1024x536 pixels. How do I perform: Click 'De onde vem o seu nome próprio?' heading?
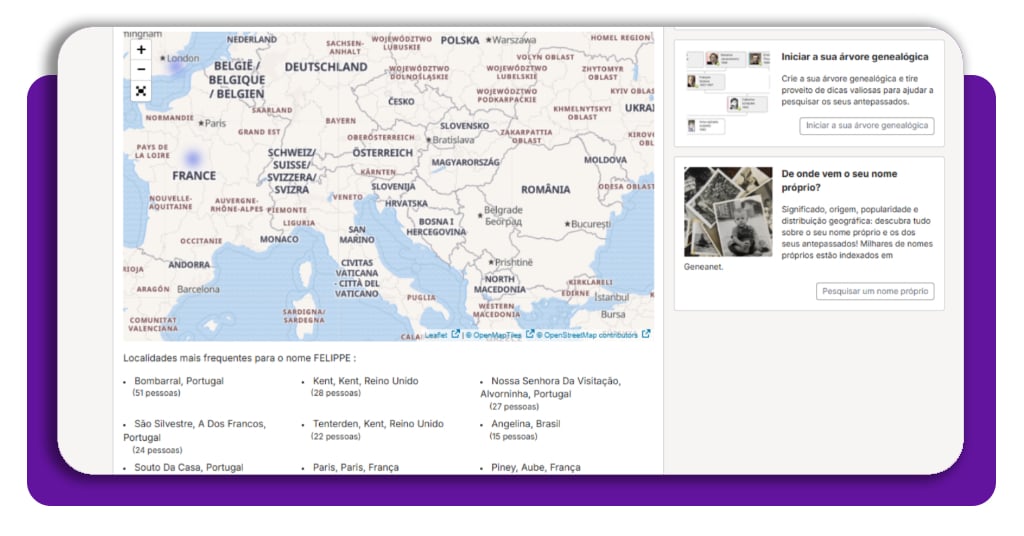[x=839, y=180]
